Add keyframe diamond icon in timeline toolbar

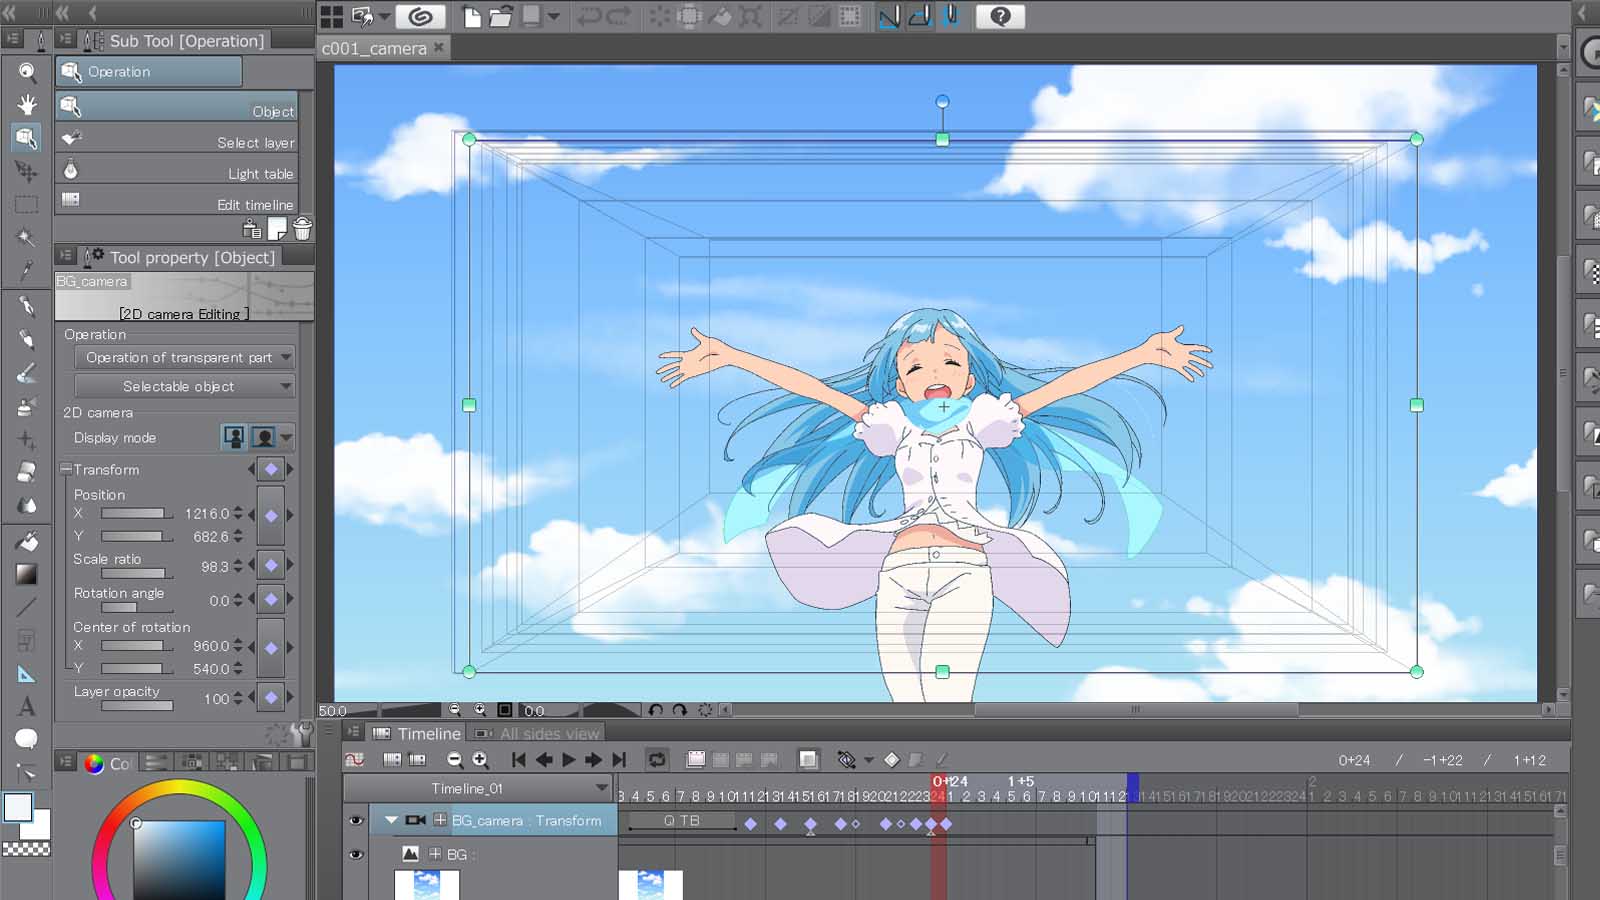coord(892,760)
